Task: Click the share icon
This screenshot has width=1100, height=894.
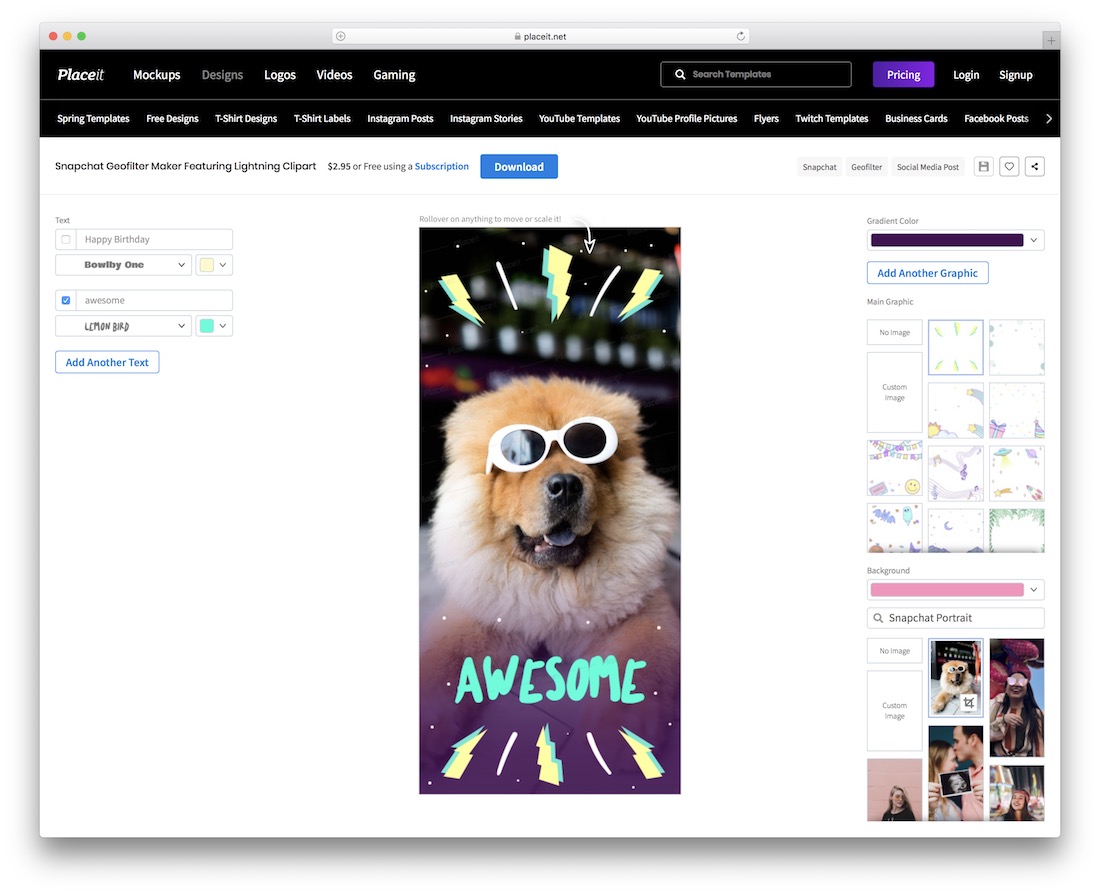Action: coord(1035,166)
